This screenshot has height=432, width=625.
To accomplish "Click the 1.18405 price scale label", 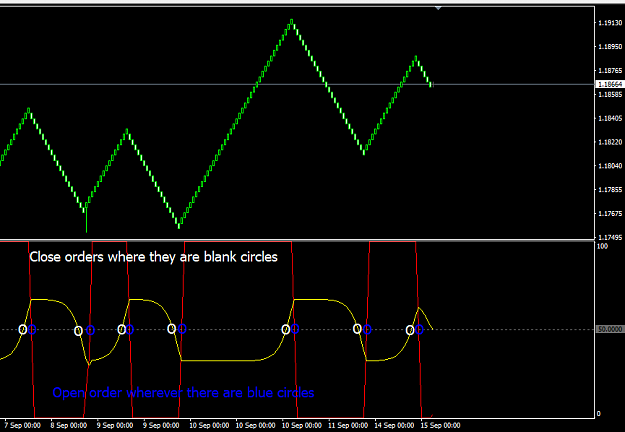I will tap(610, 118).
